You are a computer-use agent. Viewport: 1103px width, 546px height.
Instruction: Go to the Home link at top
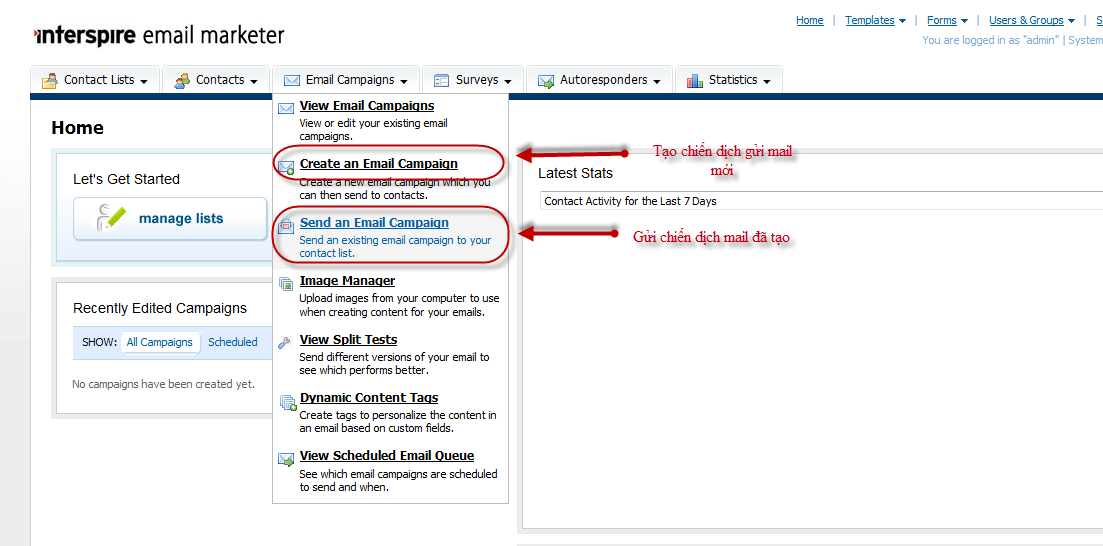pyautogui.click(x=809, y=20)
